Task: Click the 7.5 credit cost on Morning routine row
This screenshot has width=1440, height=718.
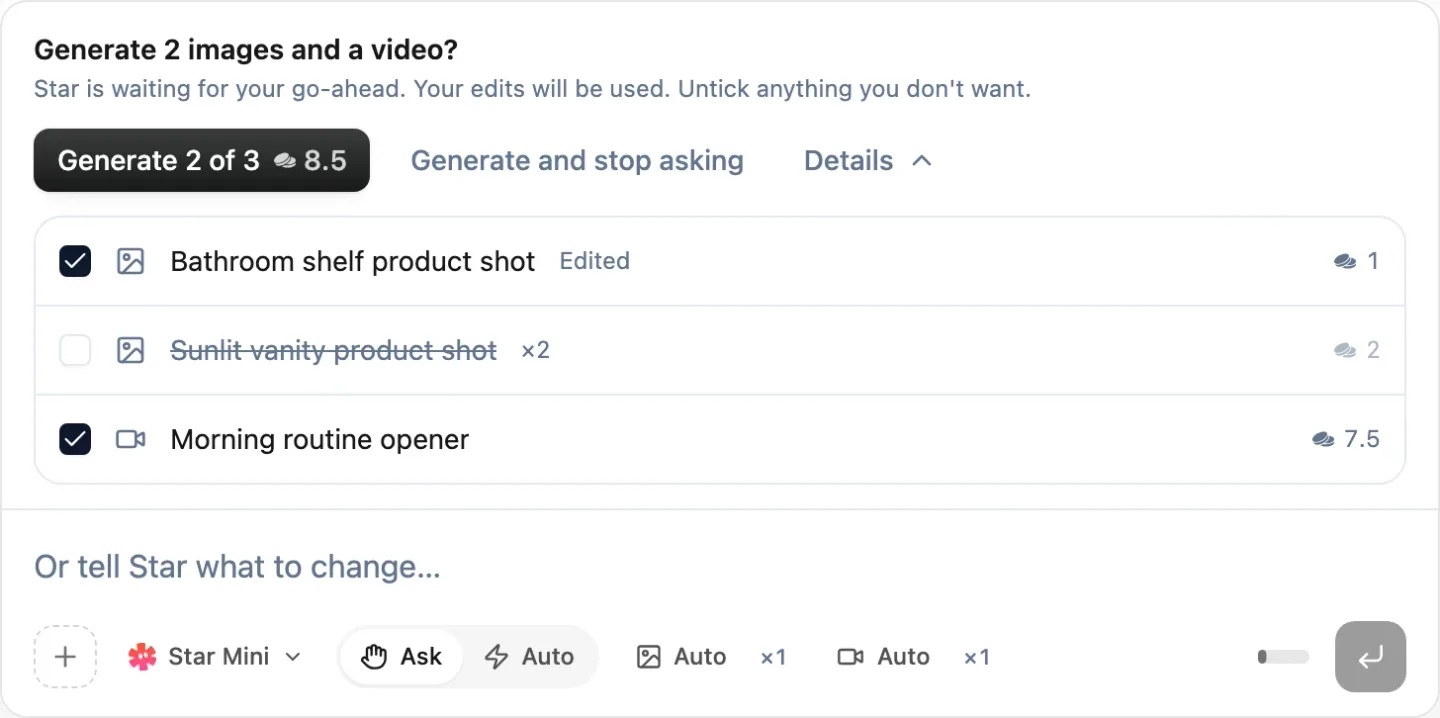Action: point(1346,439)
